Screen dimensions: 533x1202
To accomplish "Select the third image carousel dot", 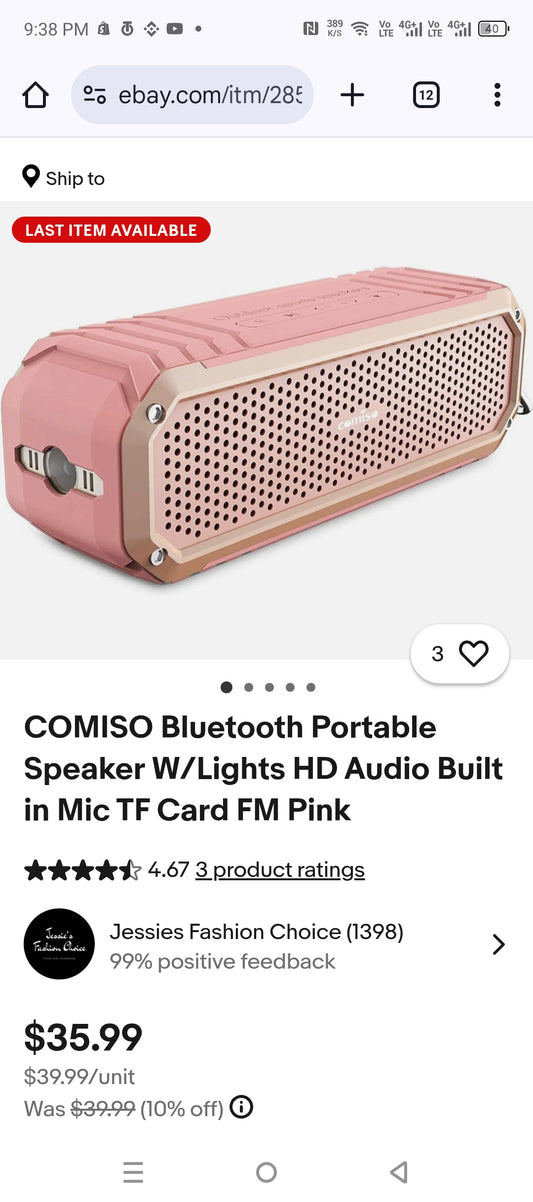I will (x=269, y=687).
